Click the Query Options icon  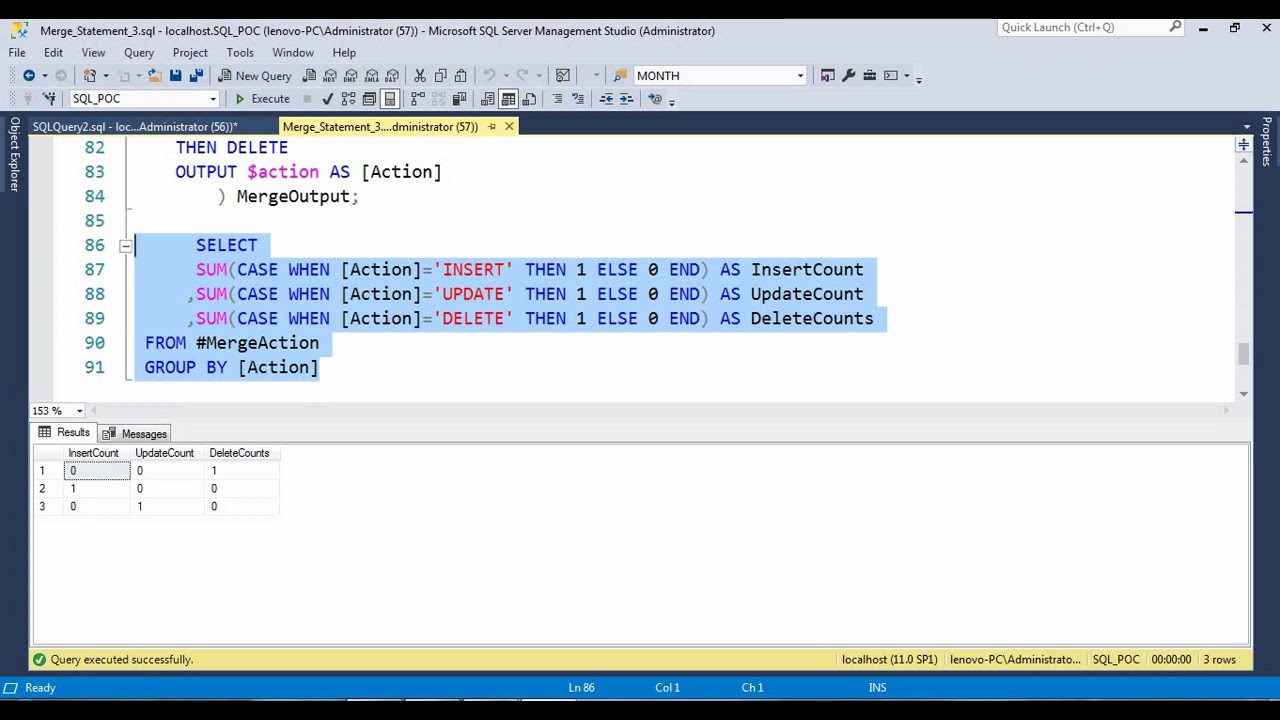[x=369, y=99]
